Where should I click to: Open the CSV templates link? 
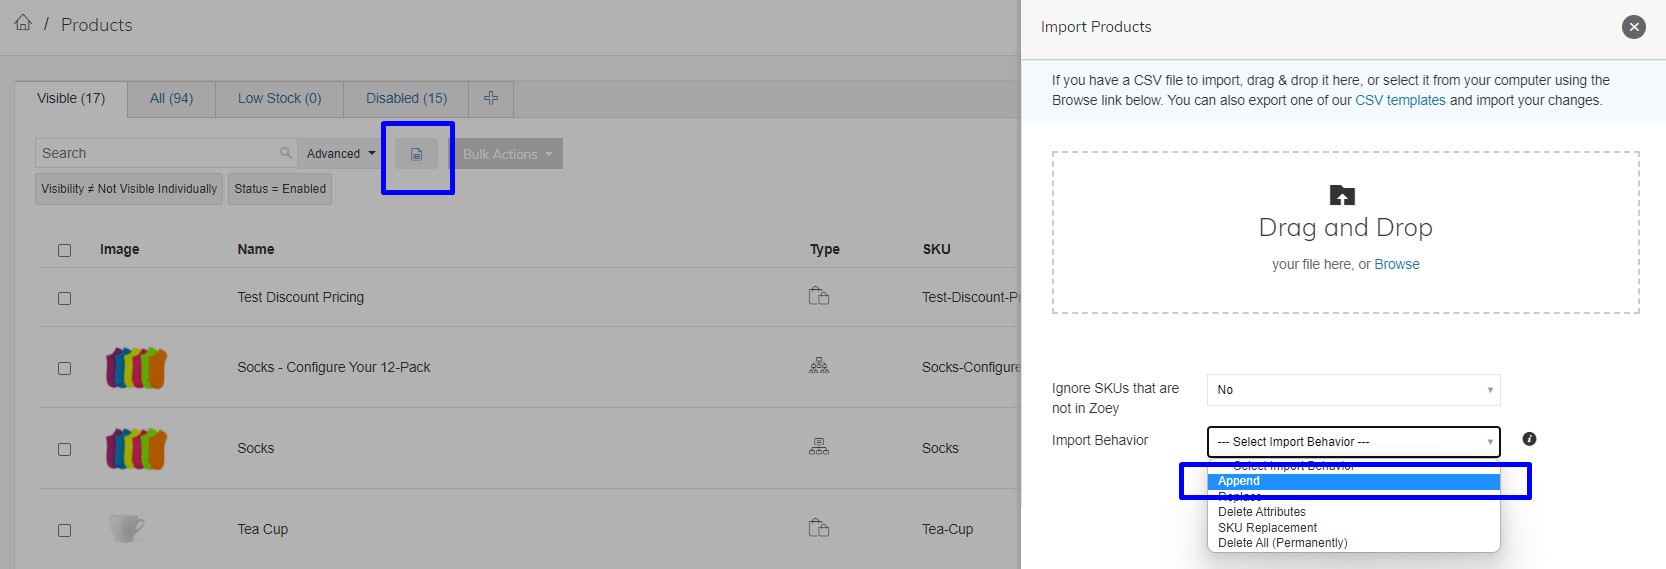pos(1400,100)
